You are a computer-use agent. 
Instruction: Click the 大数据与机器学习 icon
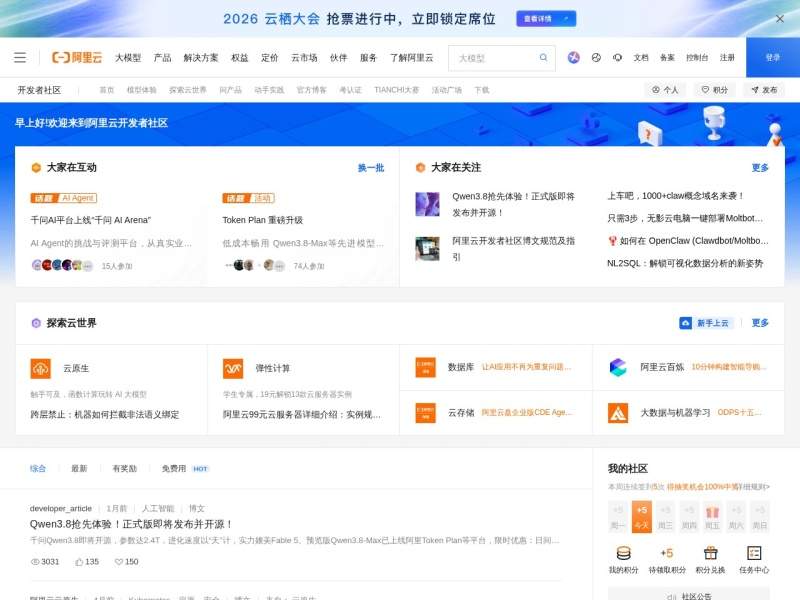click(x=618, y=413)
